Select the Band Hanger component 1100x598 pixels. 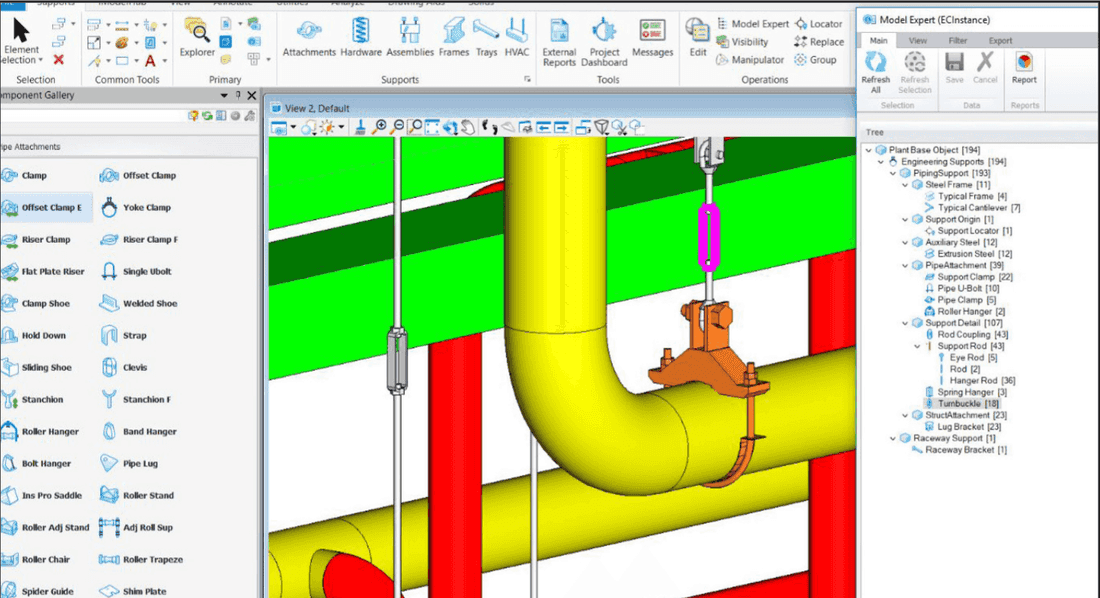point(138,432)
